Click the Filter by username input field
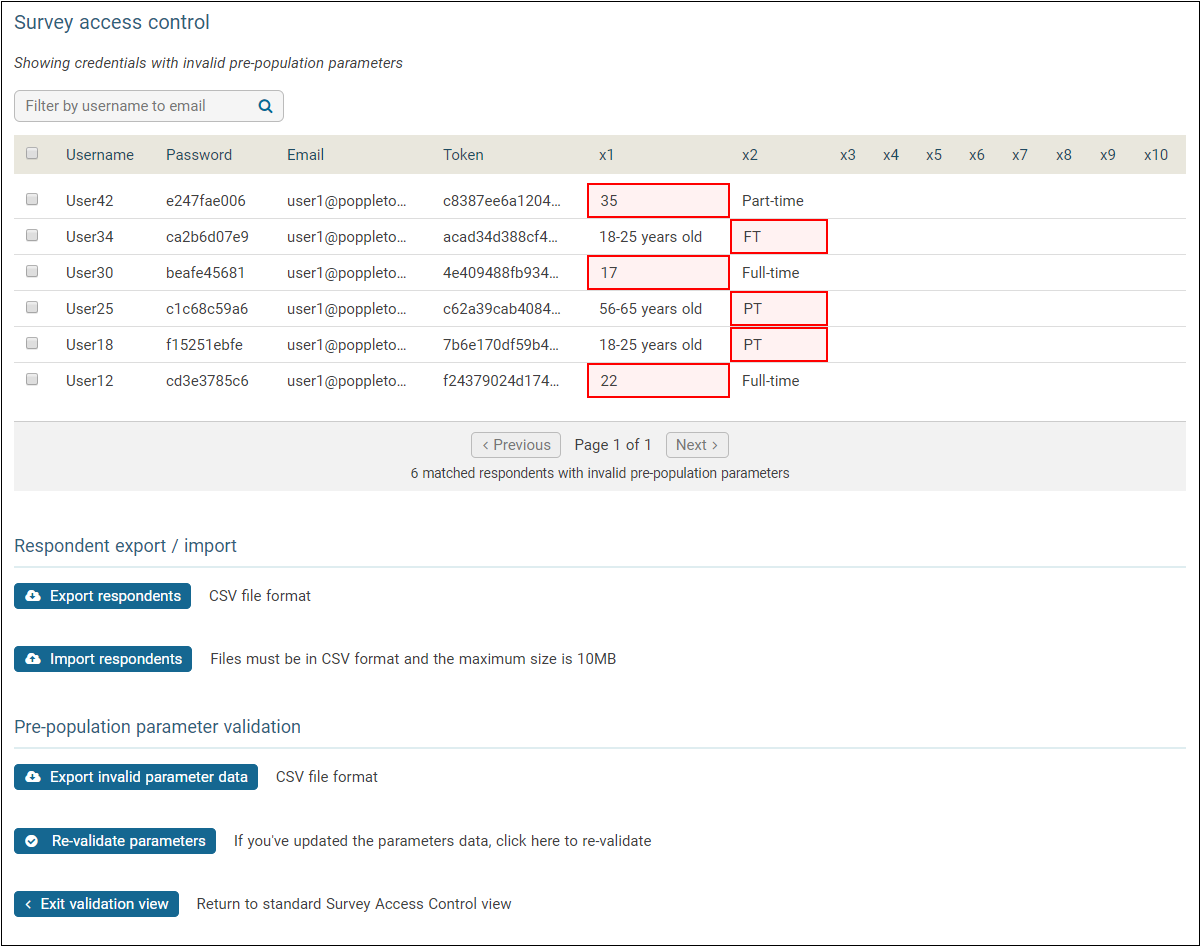The height and width of the screenshot is (947, 1201). (149, 106)
